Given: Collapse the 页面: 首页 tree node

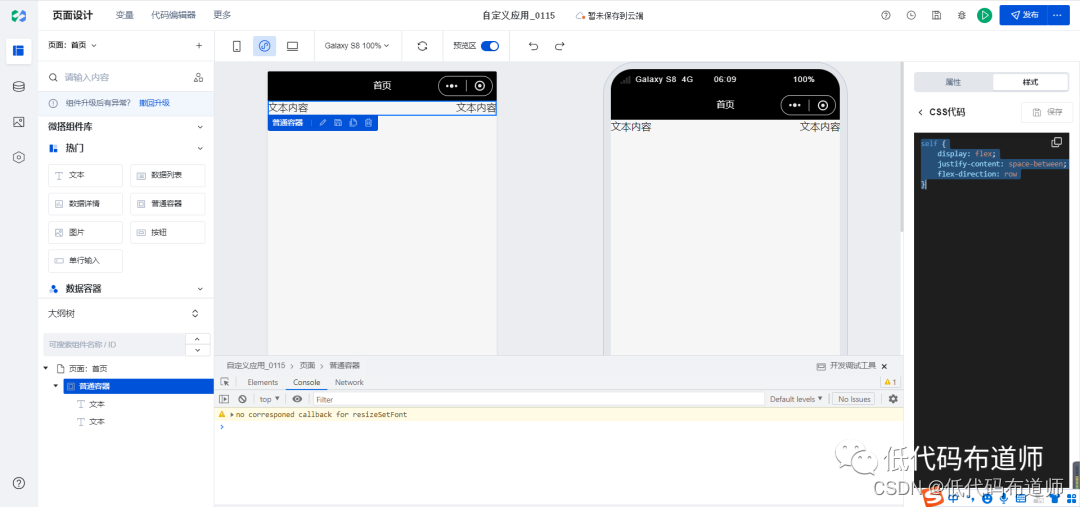Looking at the screenshot, I should point(46,369).
